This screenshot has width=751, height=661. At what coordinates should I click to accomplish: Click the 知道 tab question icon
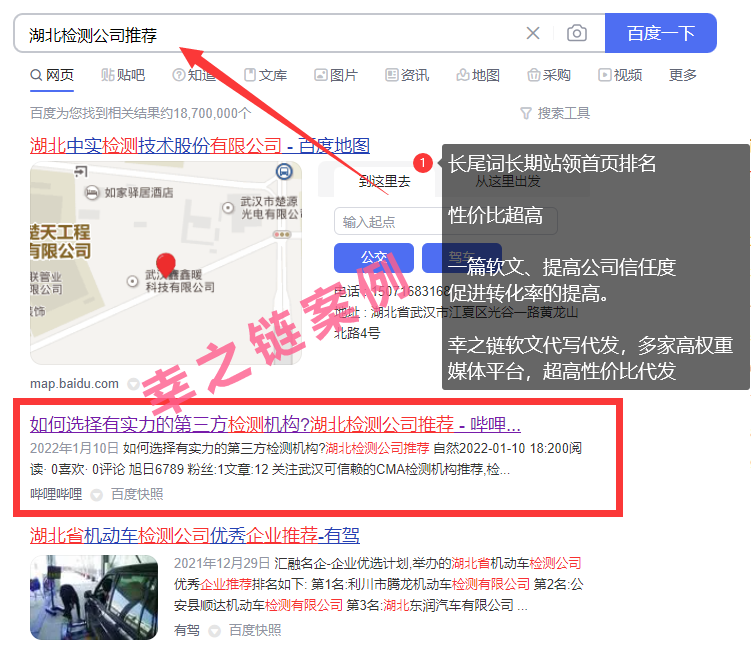pos(179,75)
